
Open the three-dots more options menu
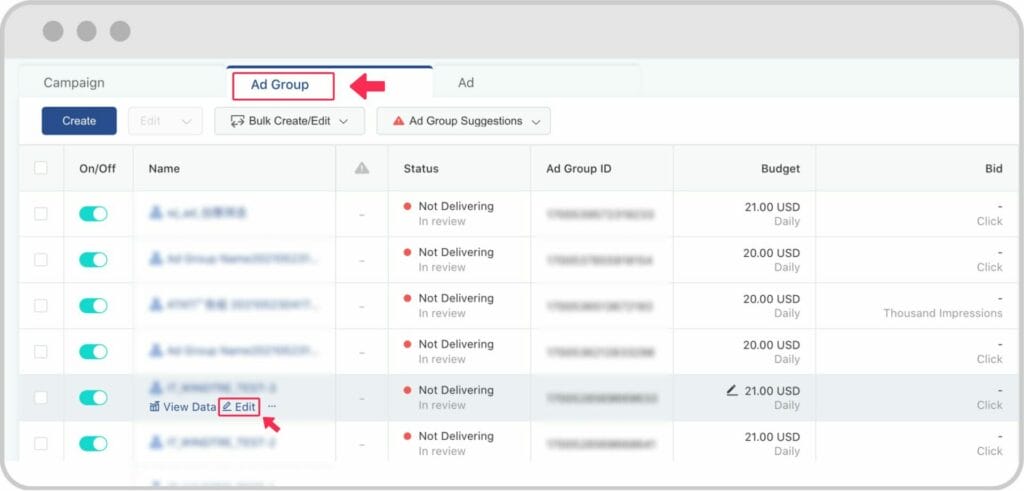click(272, 407)
